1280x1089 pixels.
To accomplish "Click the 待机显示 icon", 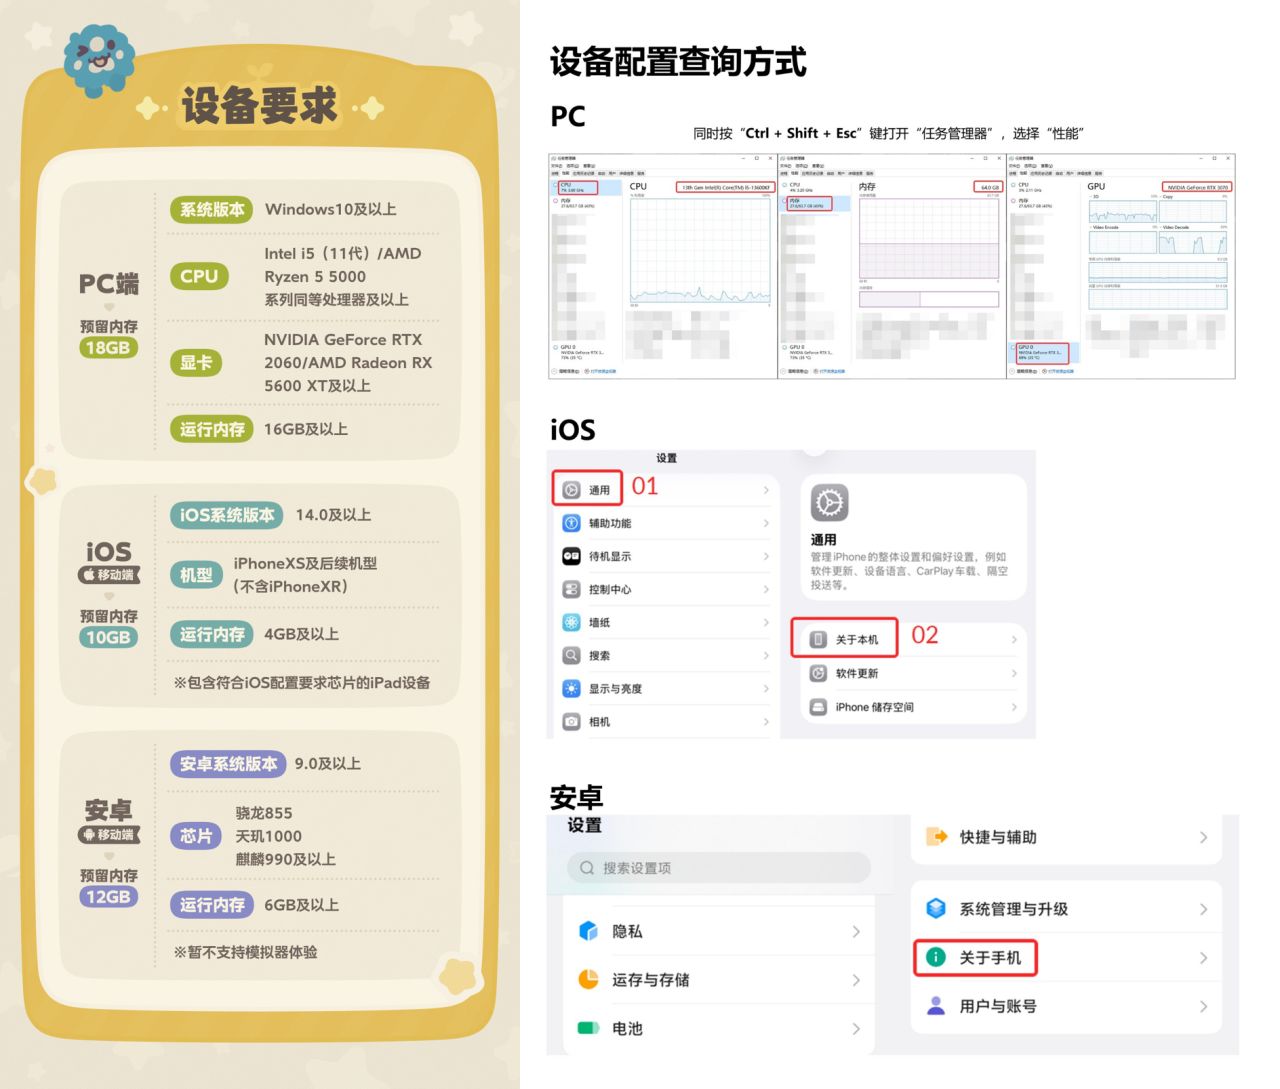I will 571,556.
